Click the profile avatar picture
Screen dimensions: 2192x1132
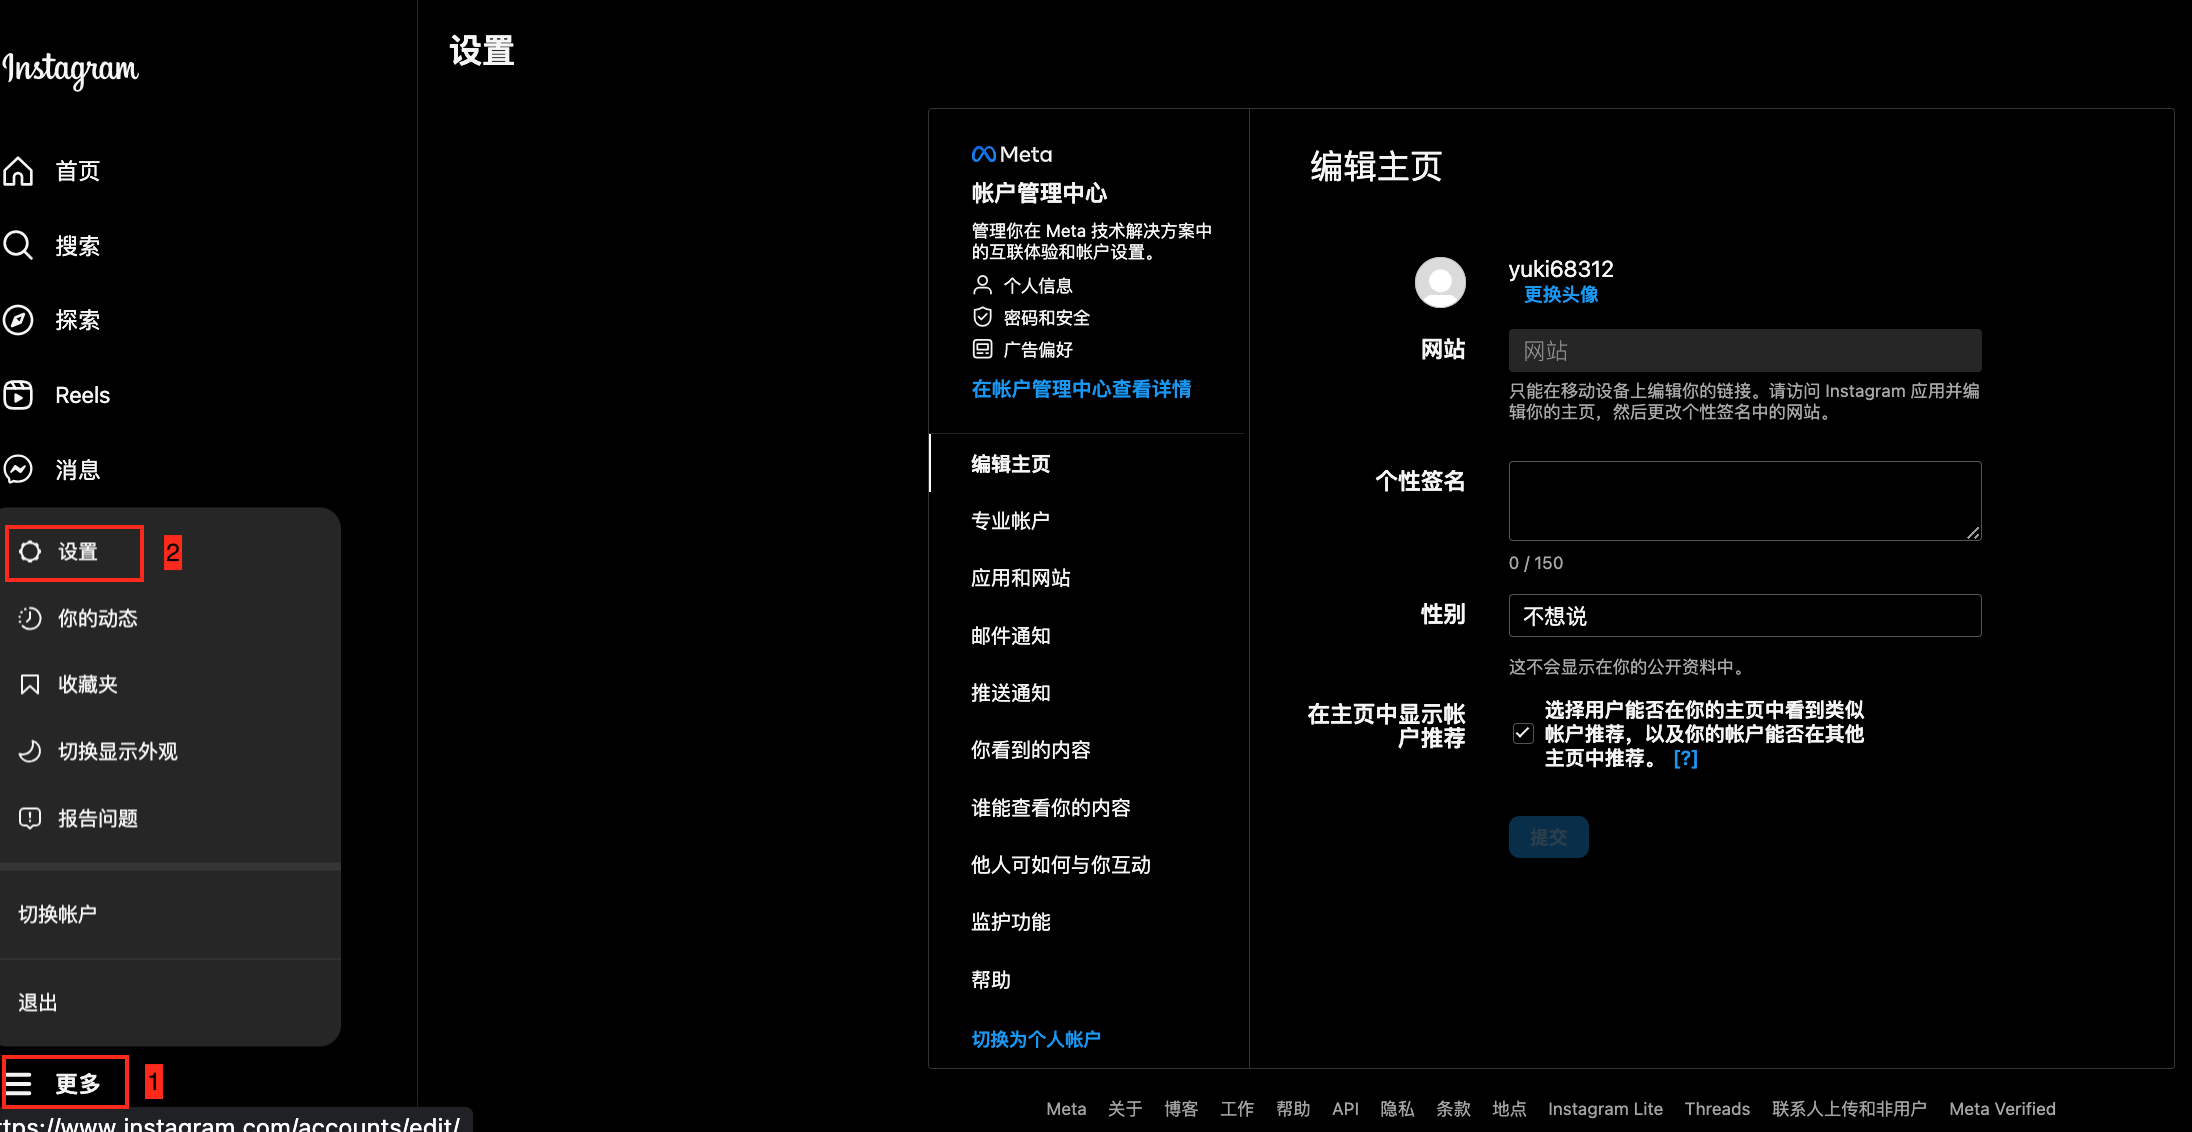pos(1440,282)
